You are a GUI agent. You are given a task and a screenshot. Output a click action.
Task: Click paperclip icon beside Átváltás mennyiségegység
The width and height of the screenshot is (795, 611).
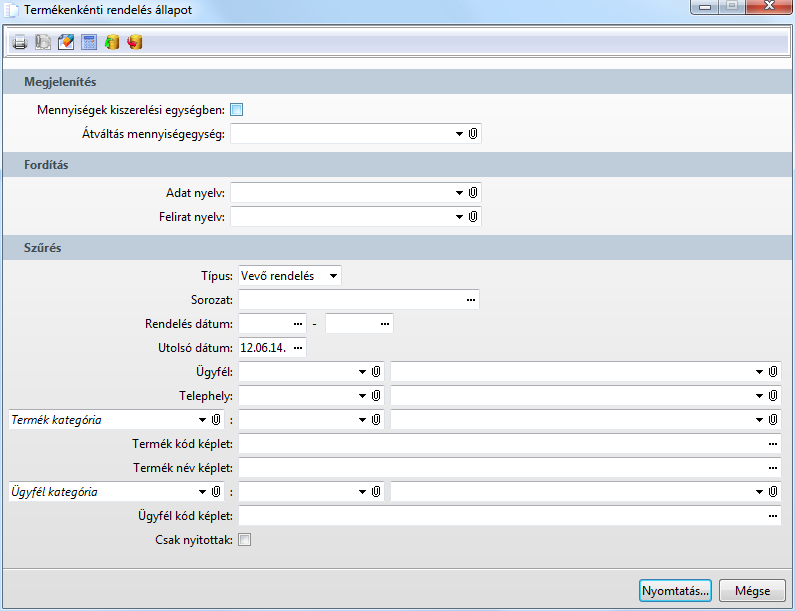tap(473, 133)
